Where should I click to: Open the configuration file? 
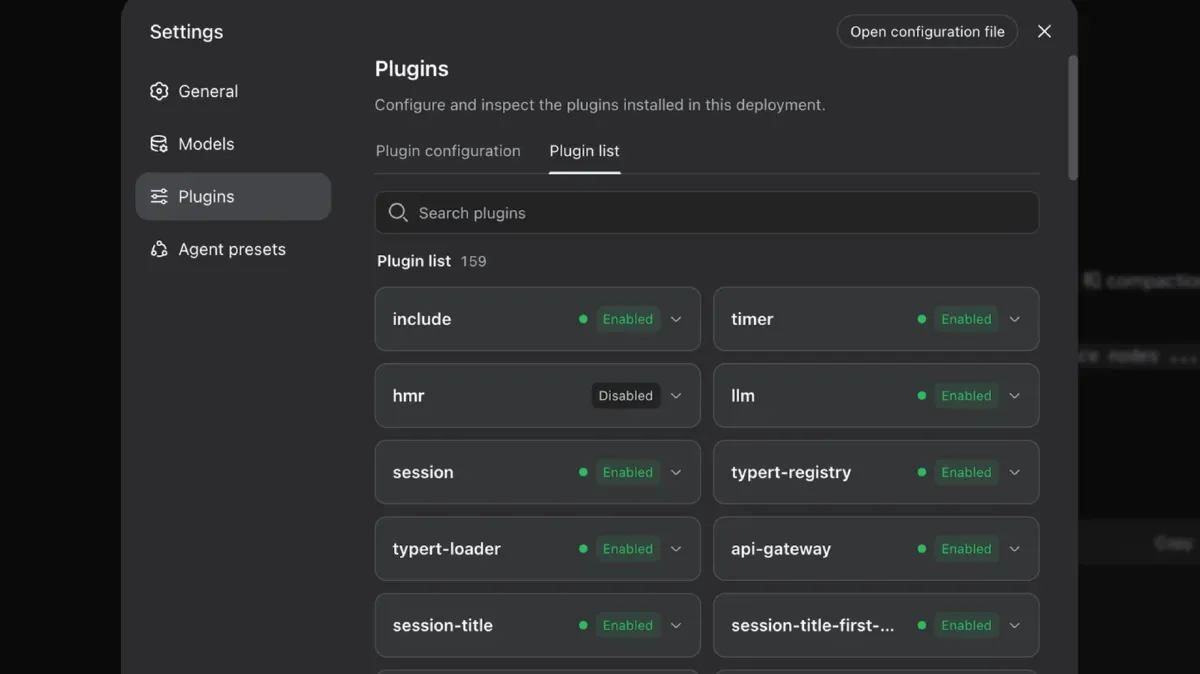927,32
